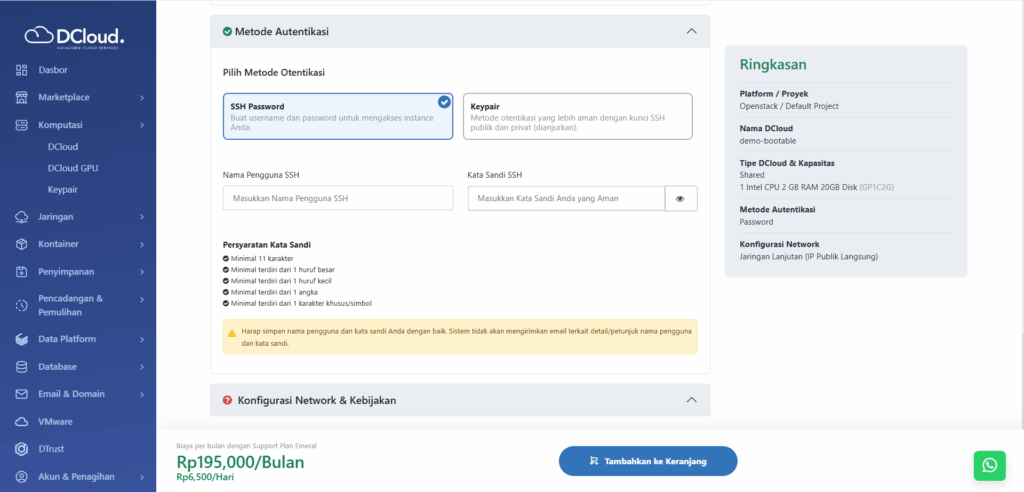Click the DCloud logo in sidebar
The height and width of the screenshot is (492, 1024).
75,38
